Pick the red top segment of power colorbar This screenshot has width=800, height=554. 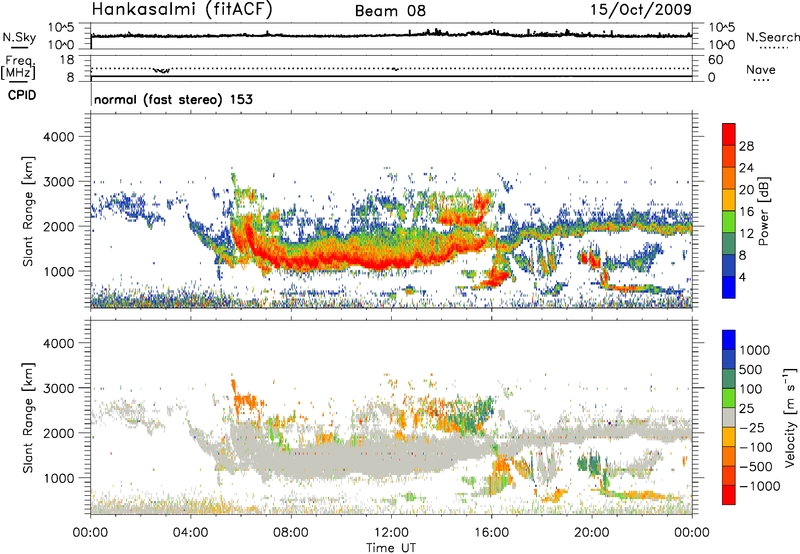pos(729,135)
